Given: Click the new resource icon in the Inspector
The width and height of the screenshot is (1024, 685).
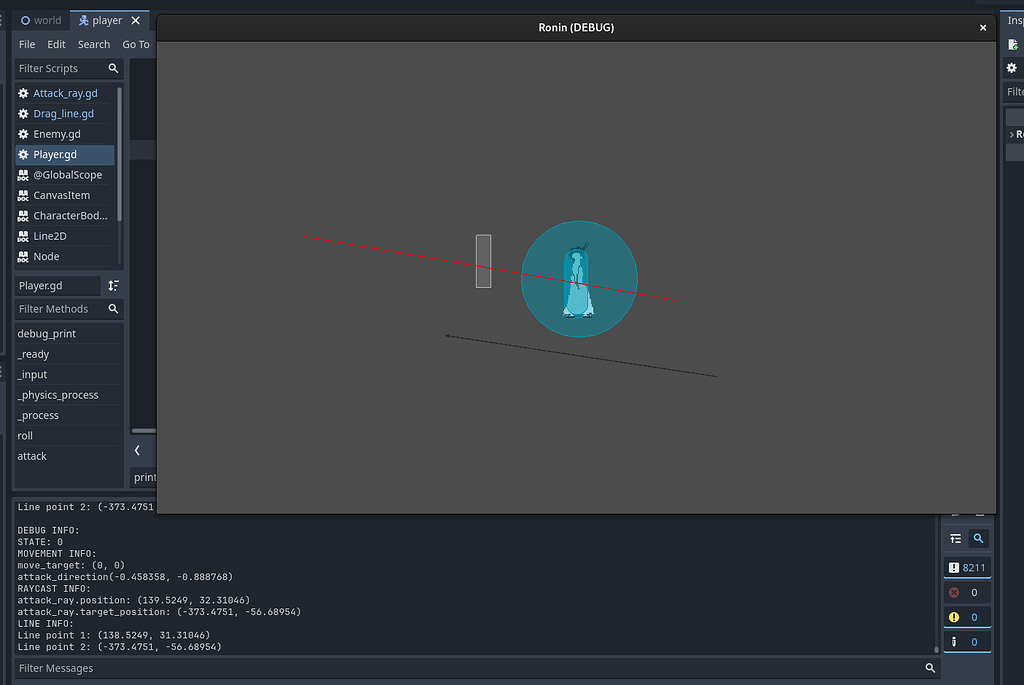Looking at the screenshot, I should click(1011, 44).
